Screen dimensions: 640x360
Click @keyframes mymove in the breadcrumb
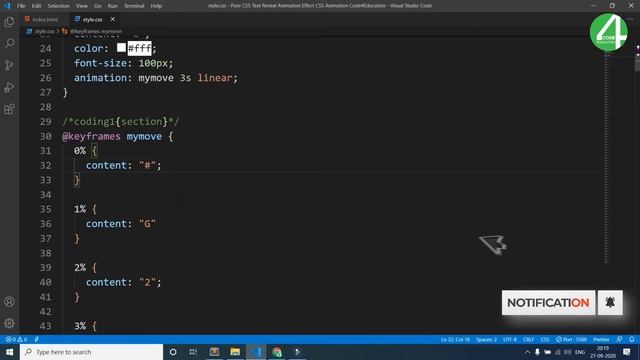click(x=96, y=31)
